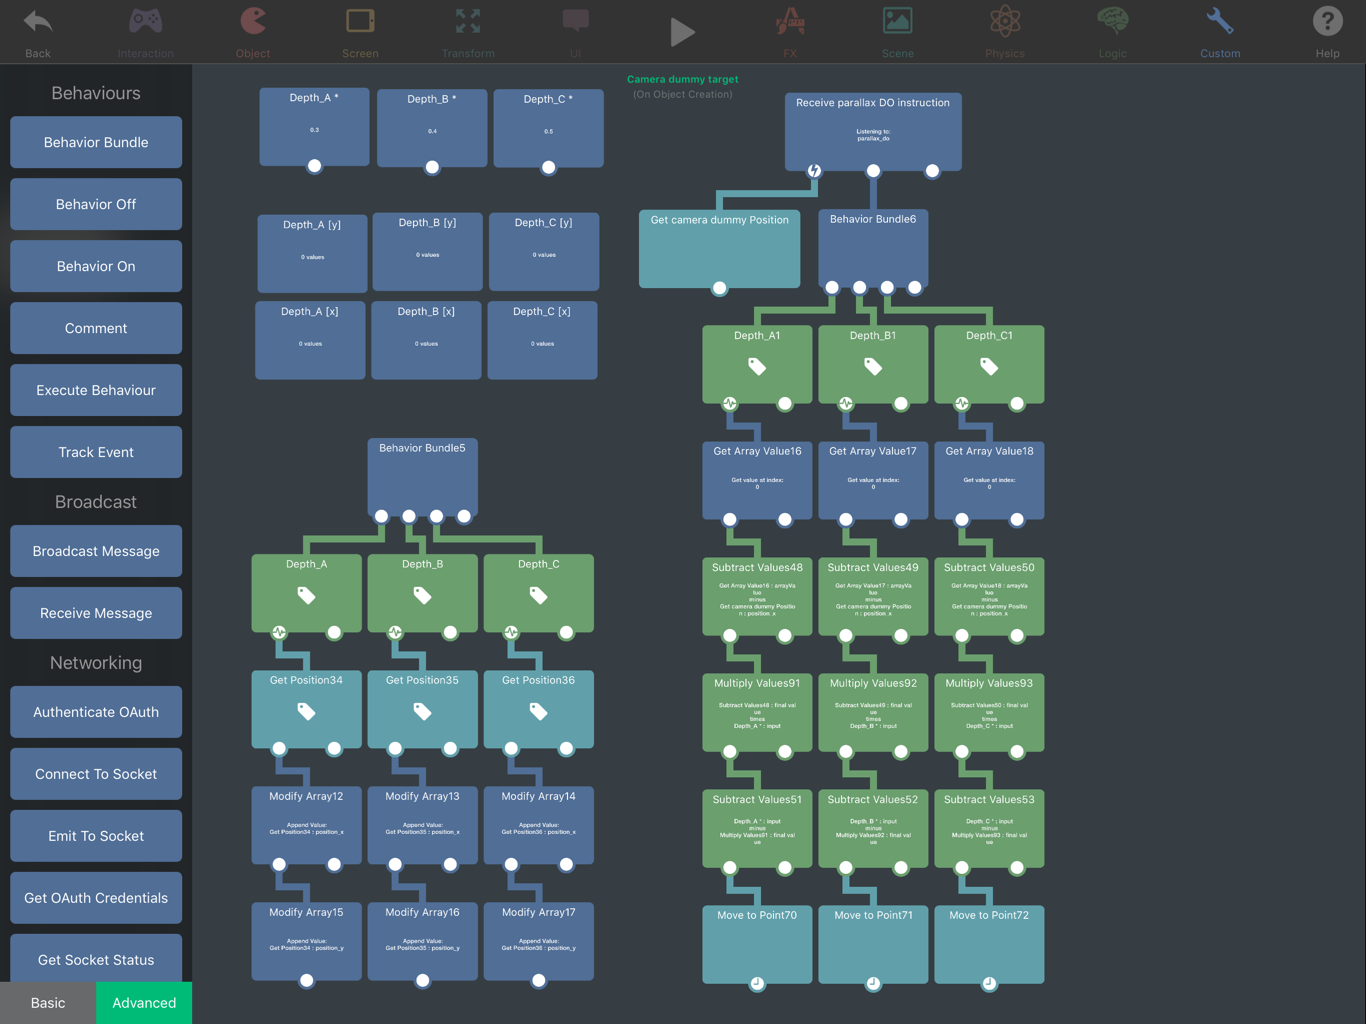Switch to Advanced behaviours mode

click(x=144, y=1003)
